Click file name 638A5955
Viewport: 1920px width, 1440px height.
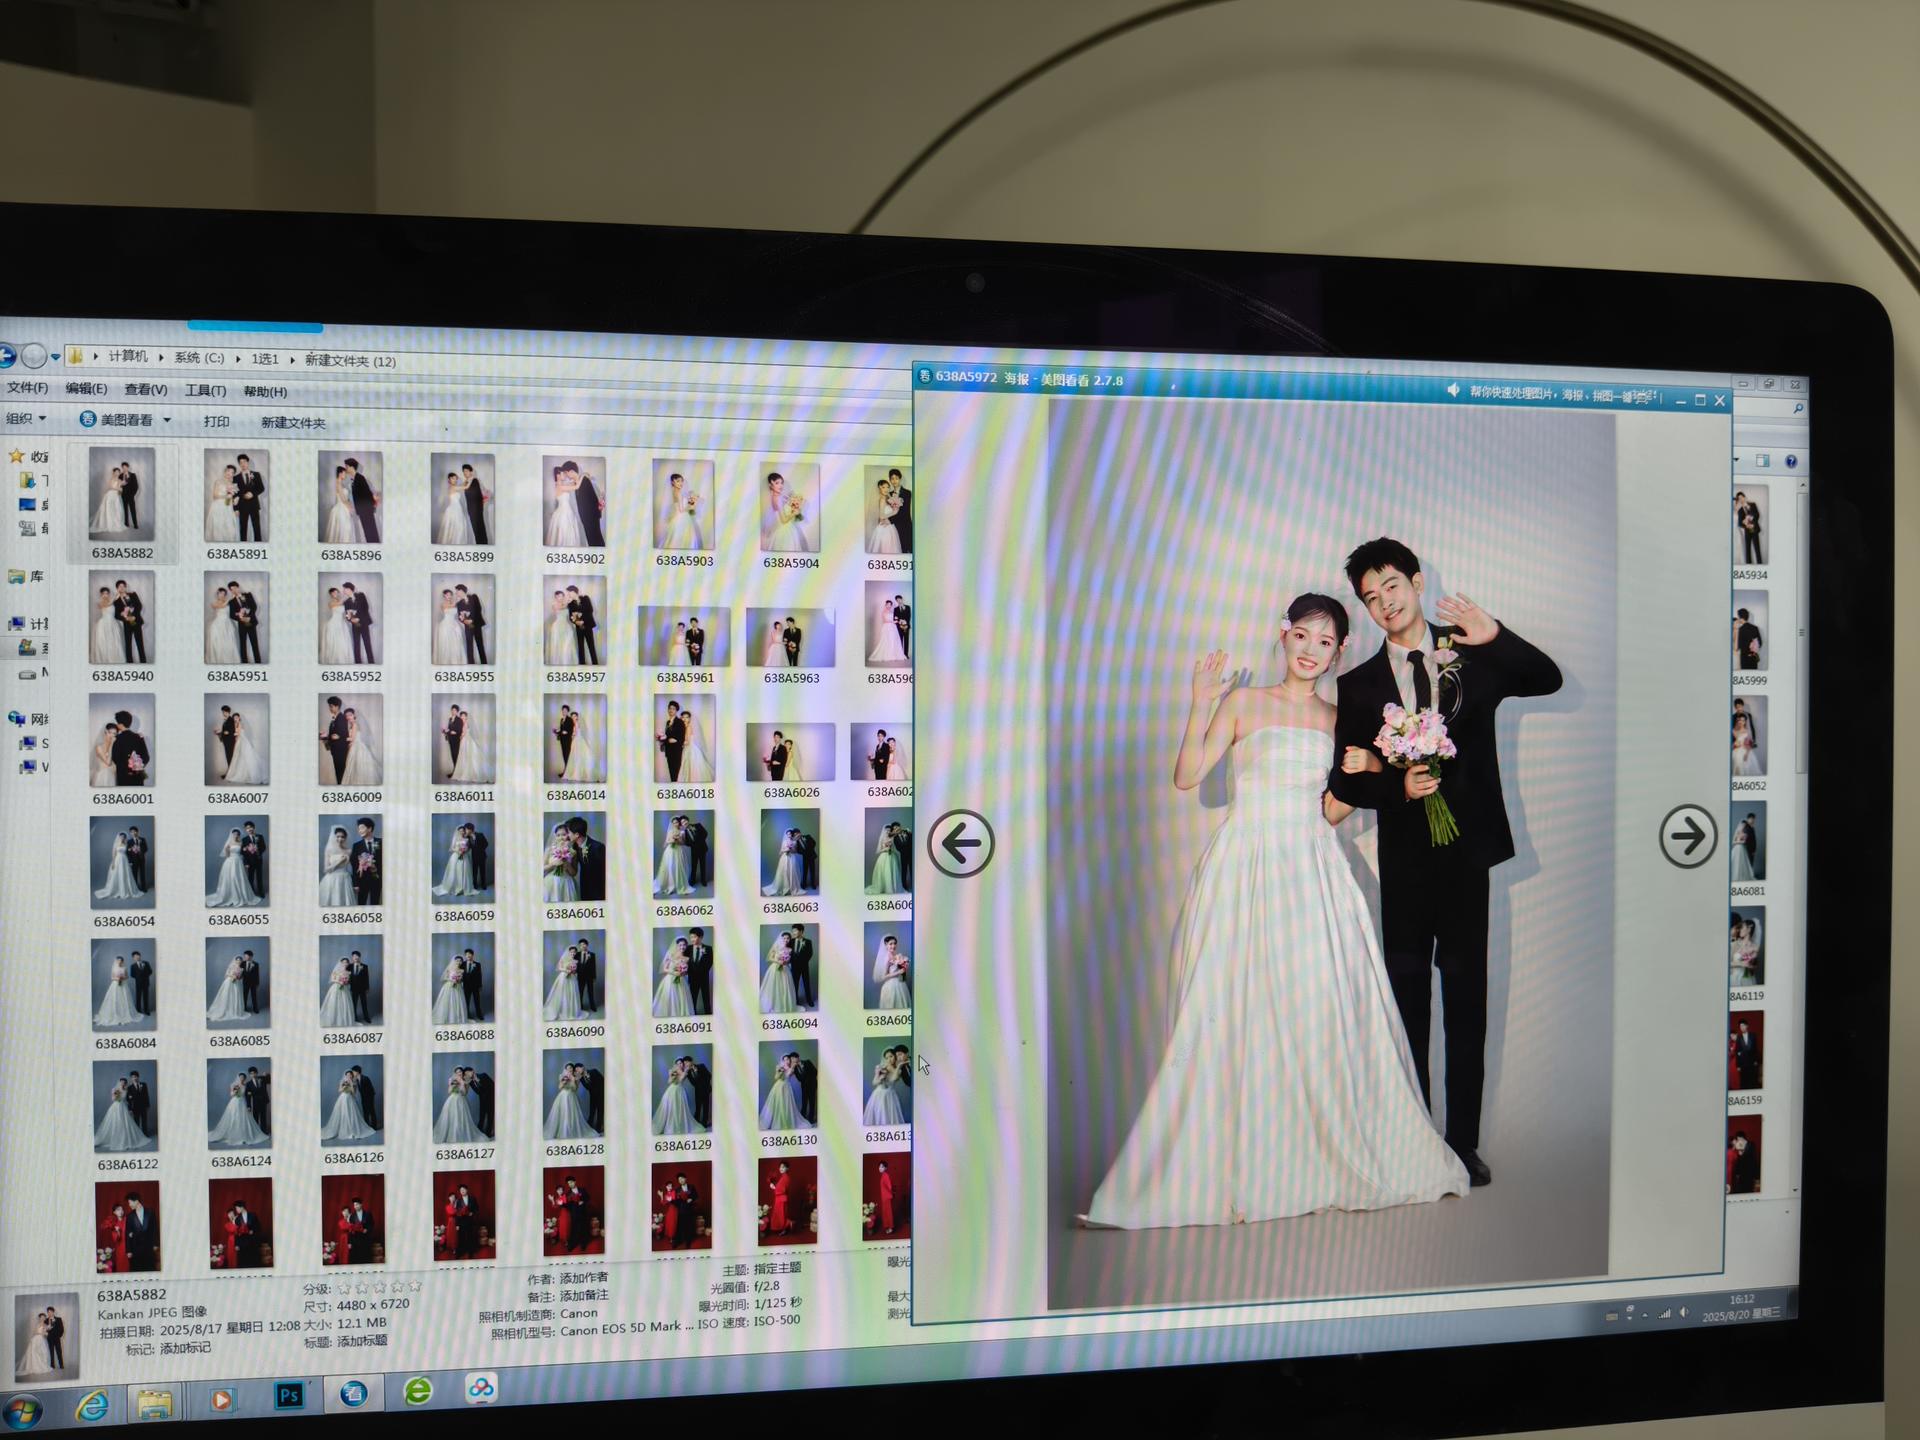tap(464, 676)
